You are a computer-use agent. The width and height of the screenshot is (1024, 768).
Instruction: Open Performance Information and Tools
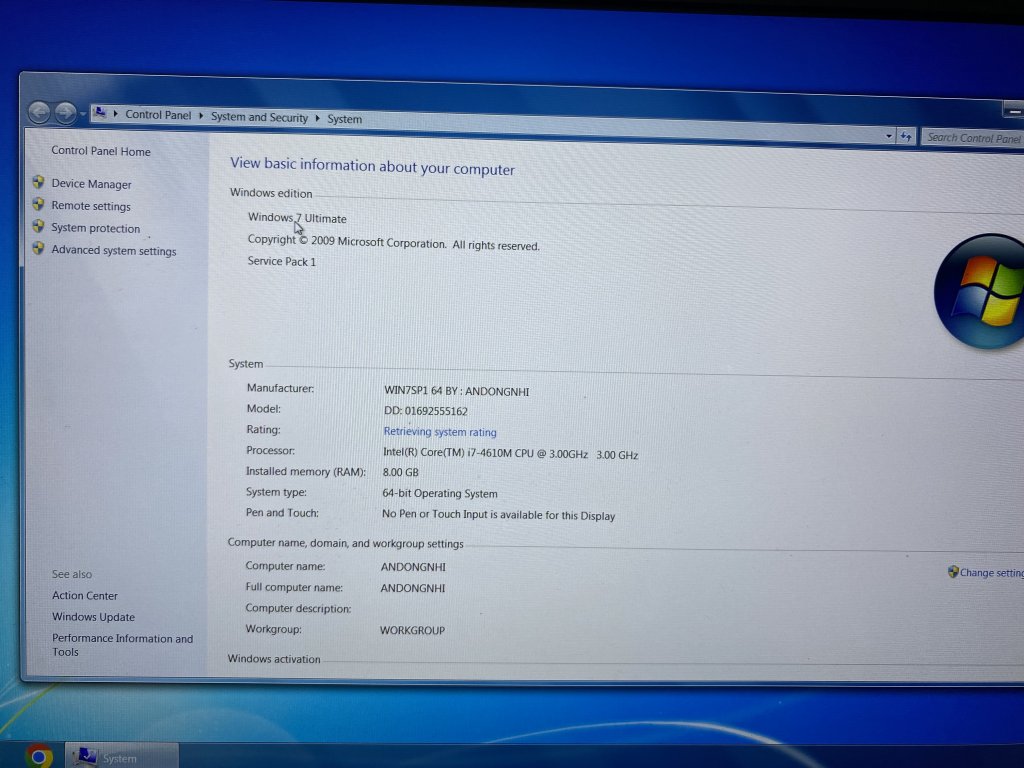coord(122,645)
